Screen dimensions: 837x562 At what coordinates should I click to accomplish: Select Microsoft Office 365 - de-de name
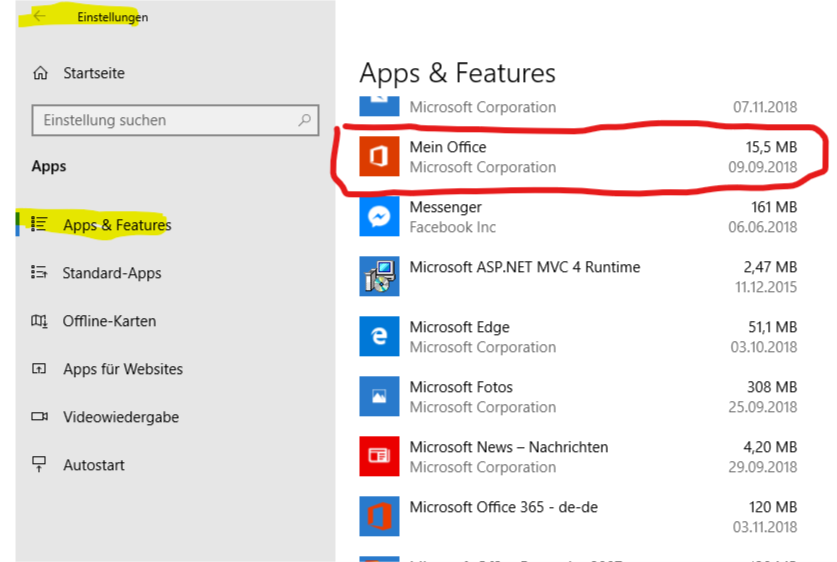pyautogui.click(x=503, y=507)
